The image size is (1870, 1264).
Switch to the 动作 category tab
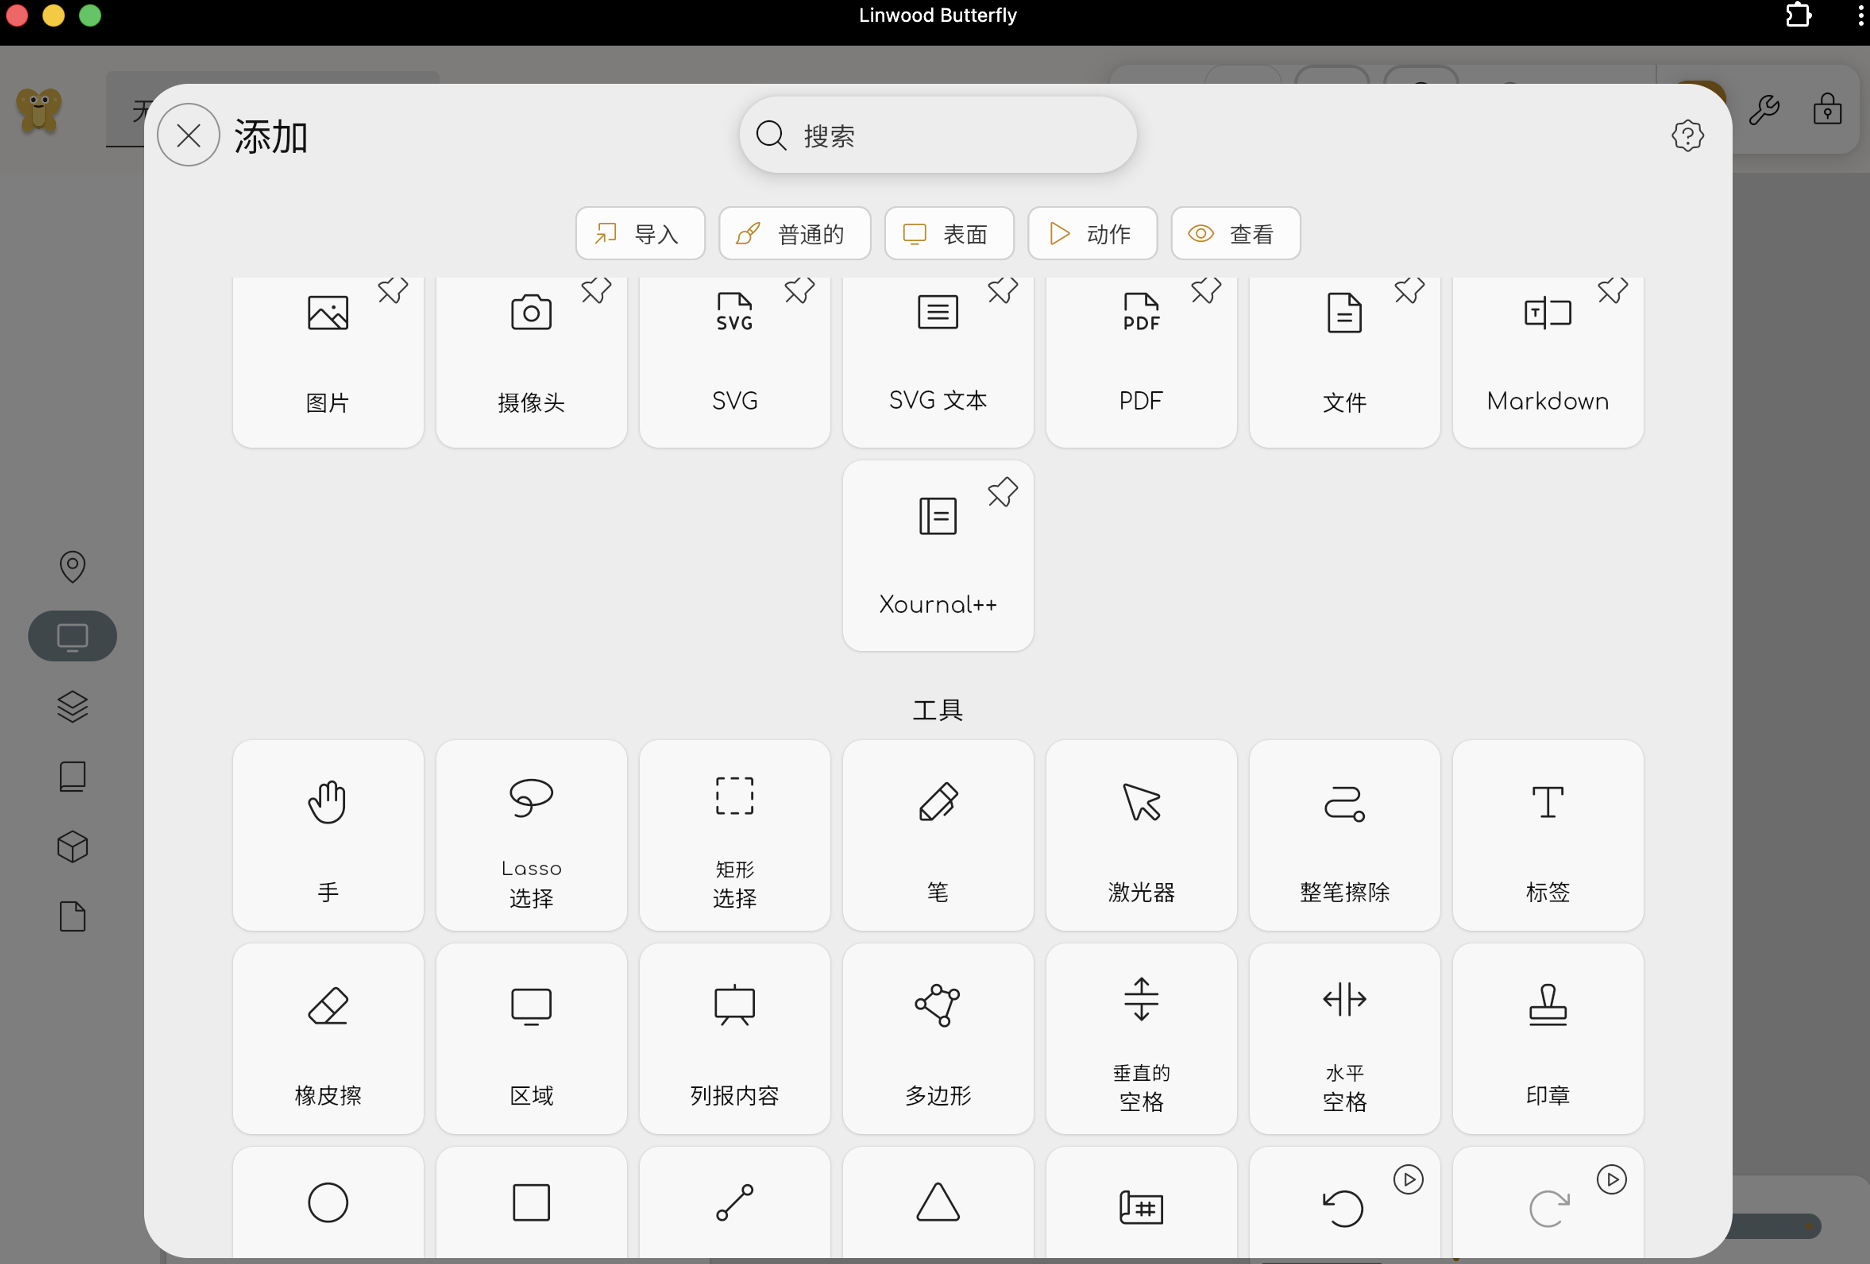pyautogui.click(x=1091, y=233)
